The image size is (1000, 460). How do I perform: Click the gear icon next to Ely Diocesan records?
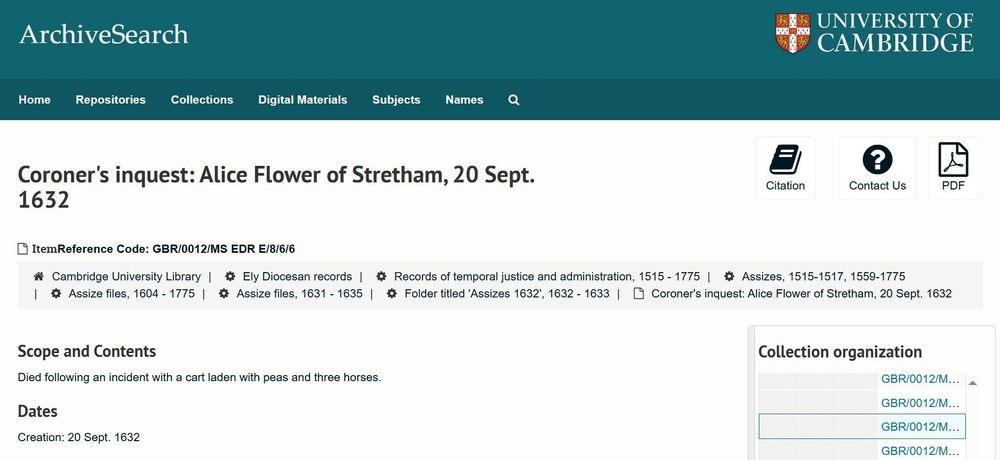point(230,276)
